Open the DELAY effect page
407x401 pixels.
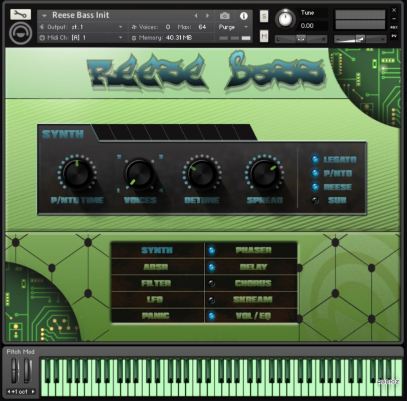pyautogui.click(x=253, y=267)
